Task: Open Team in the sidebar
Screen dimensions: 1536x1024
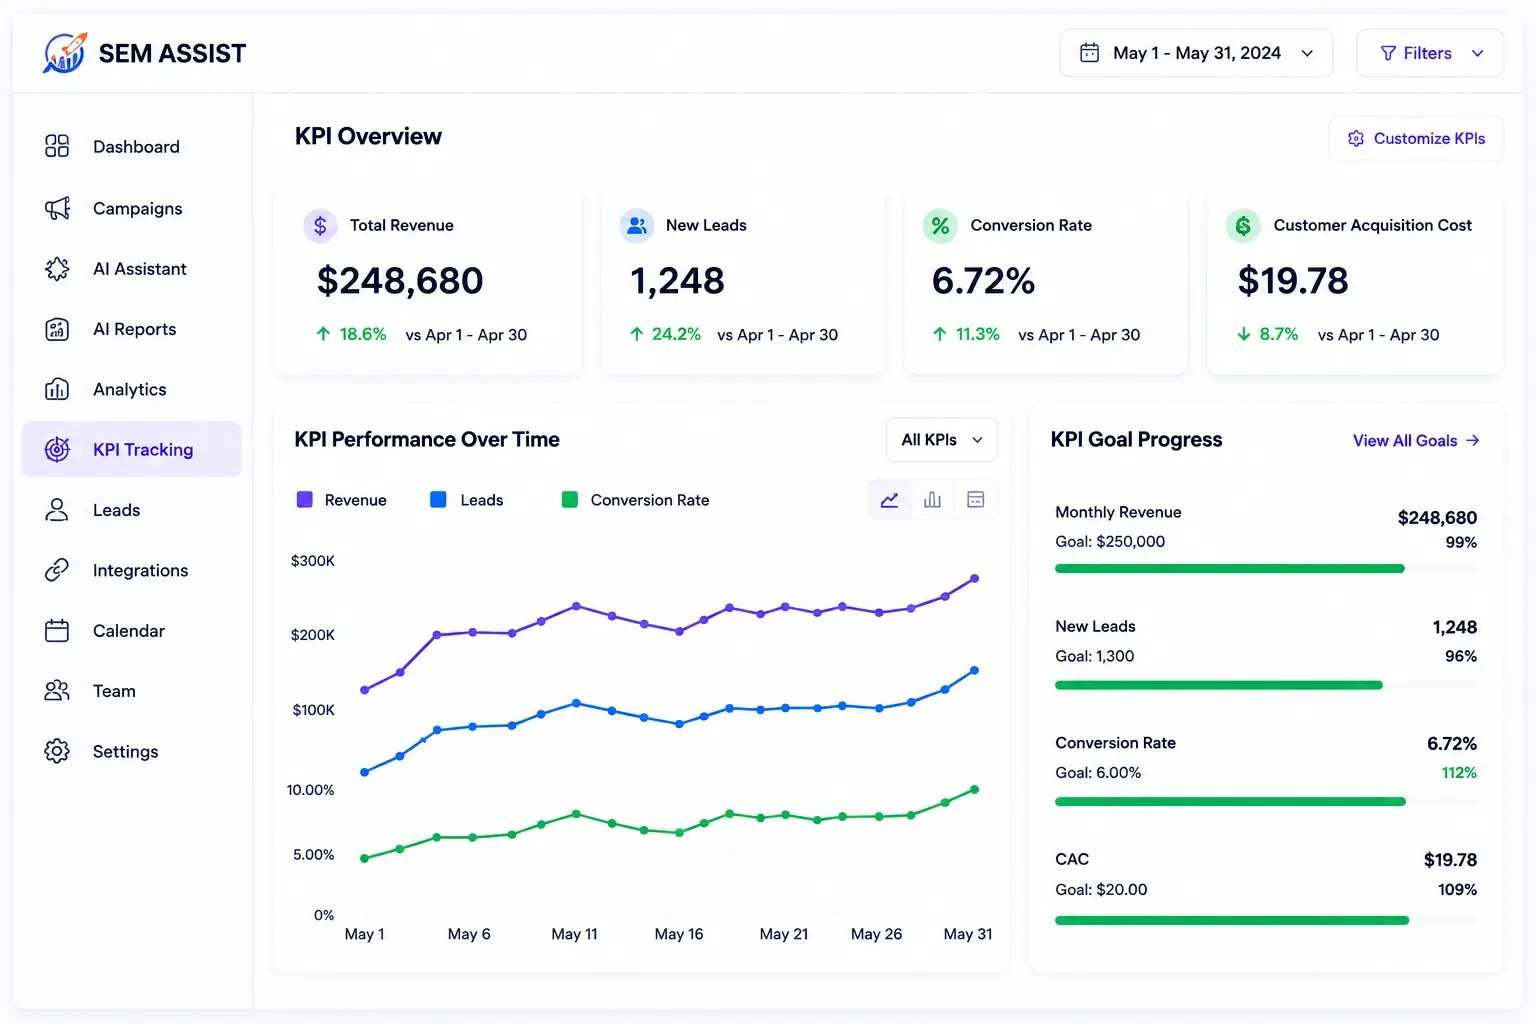Action: point(132,691)
